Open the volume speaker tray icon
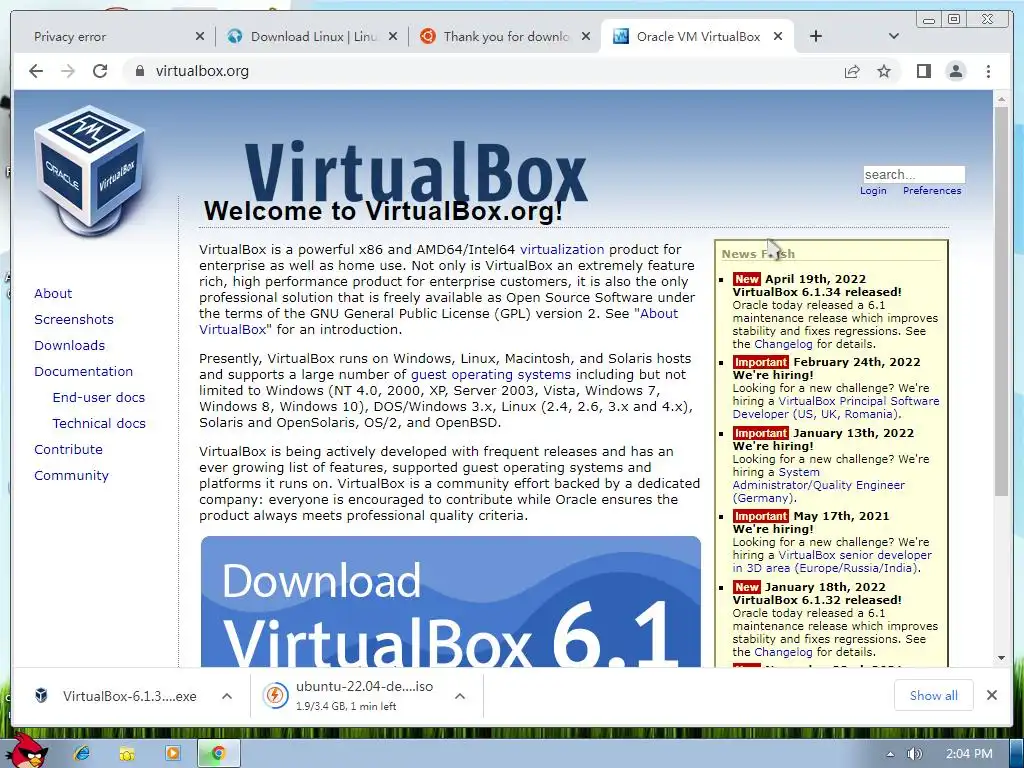1024x768 pixels. pyautogui.click(x=914, y=754)
